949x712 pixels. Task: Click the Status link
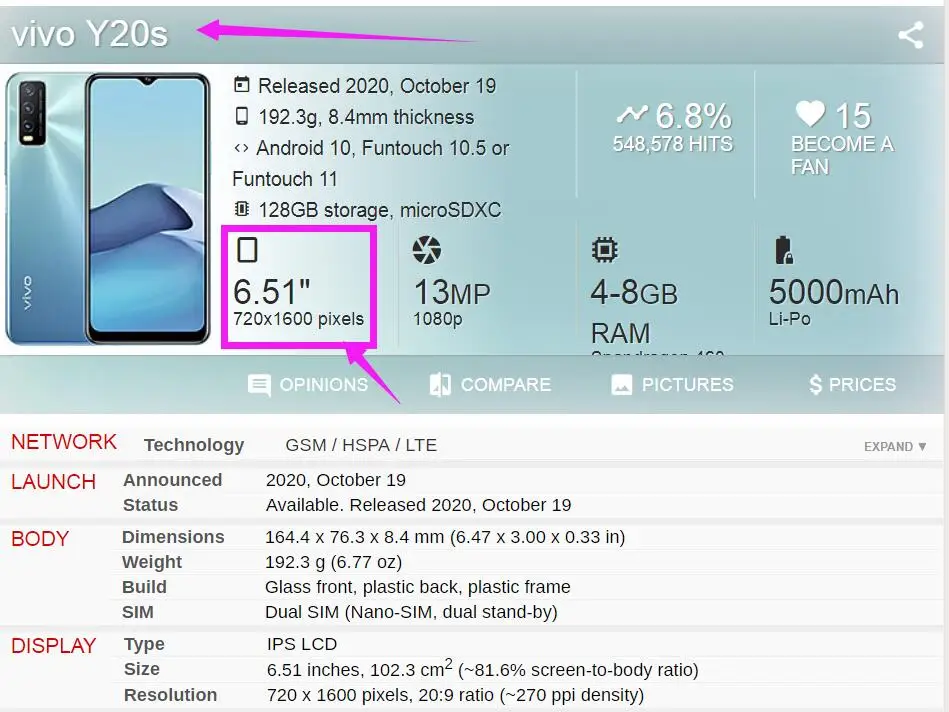[x=151, y=505]
